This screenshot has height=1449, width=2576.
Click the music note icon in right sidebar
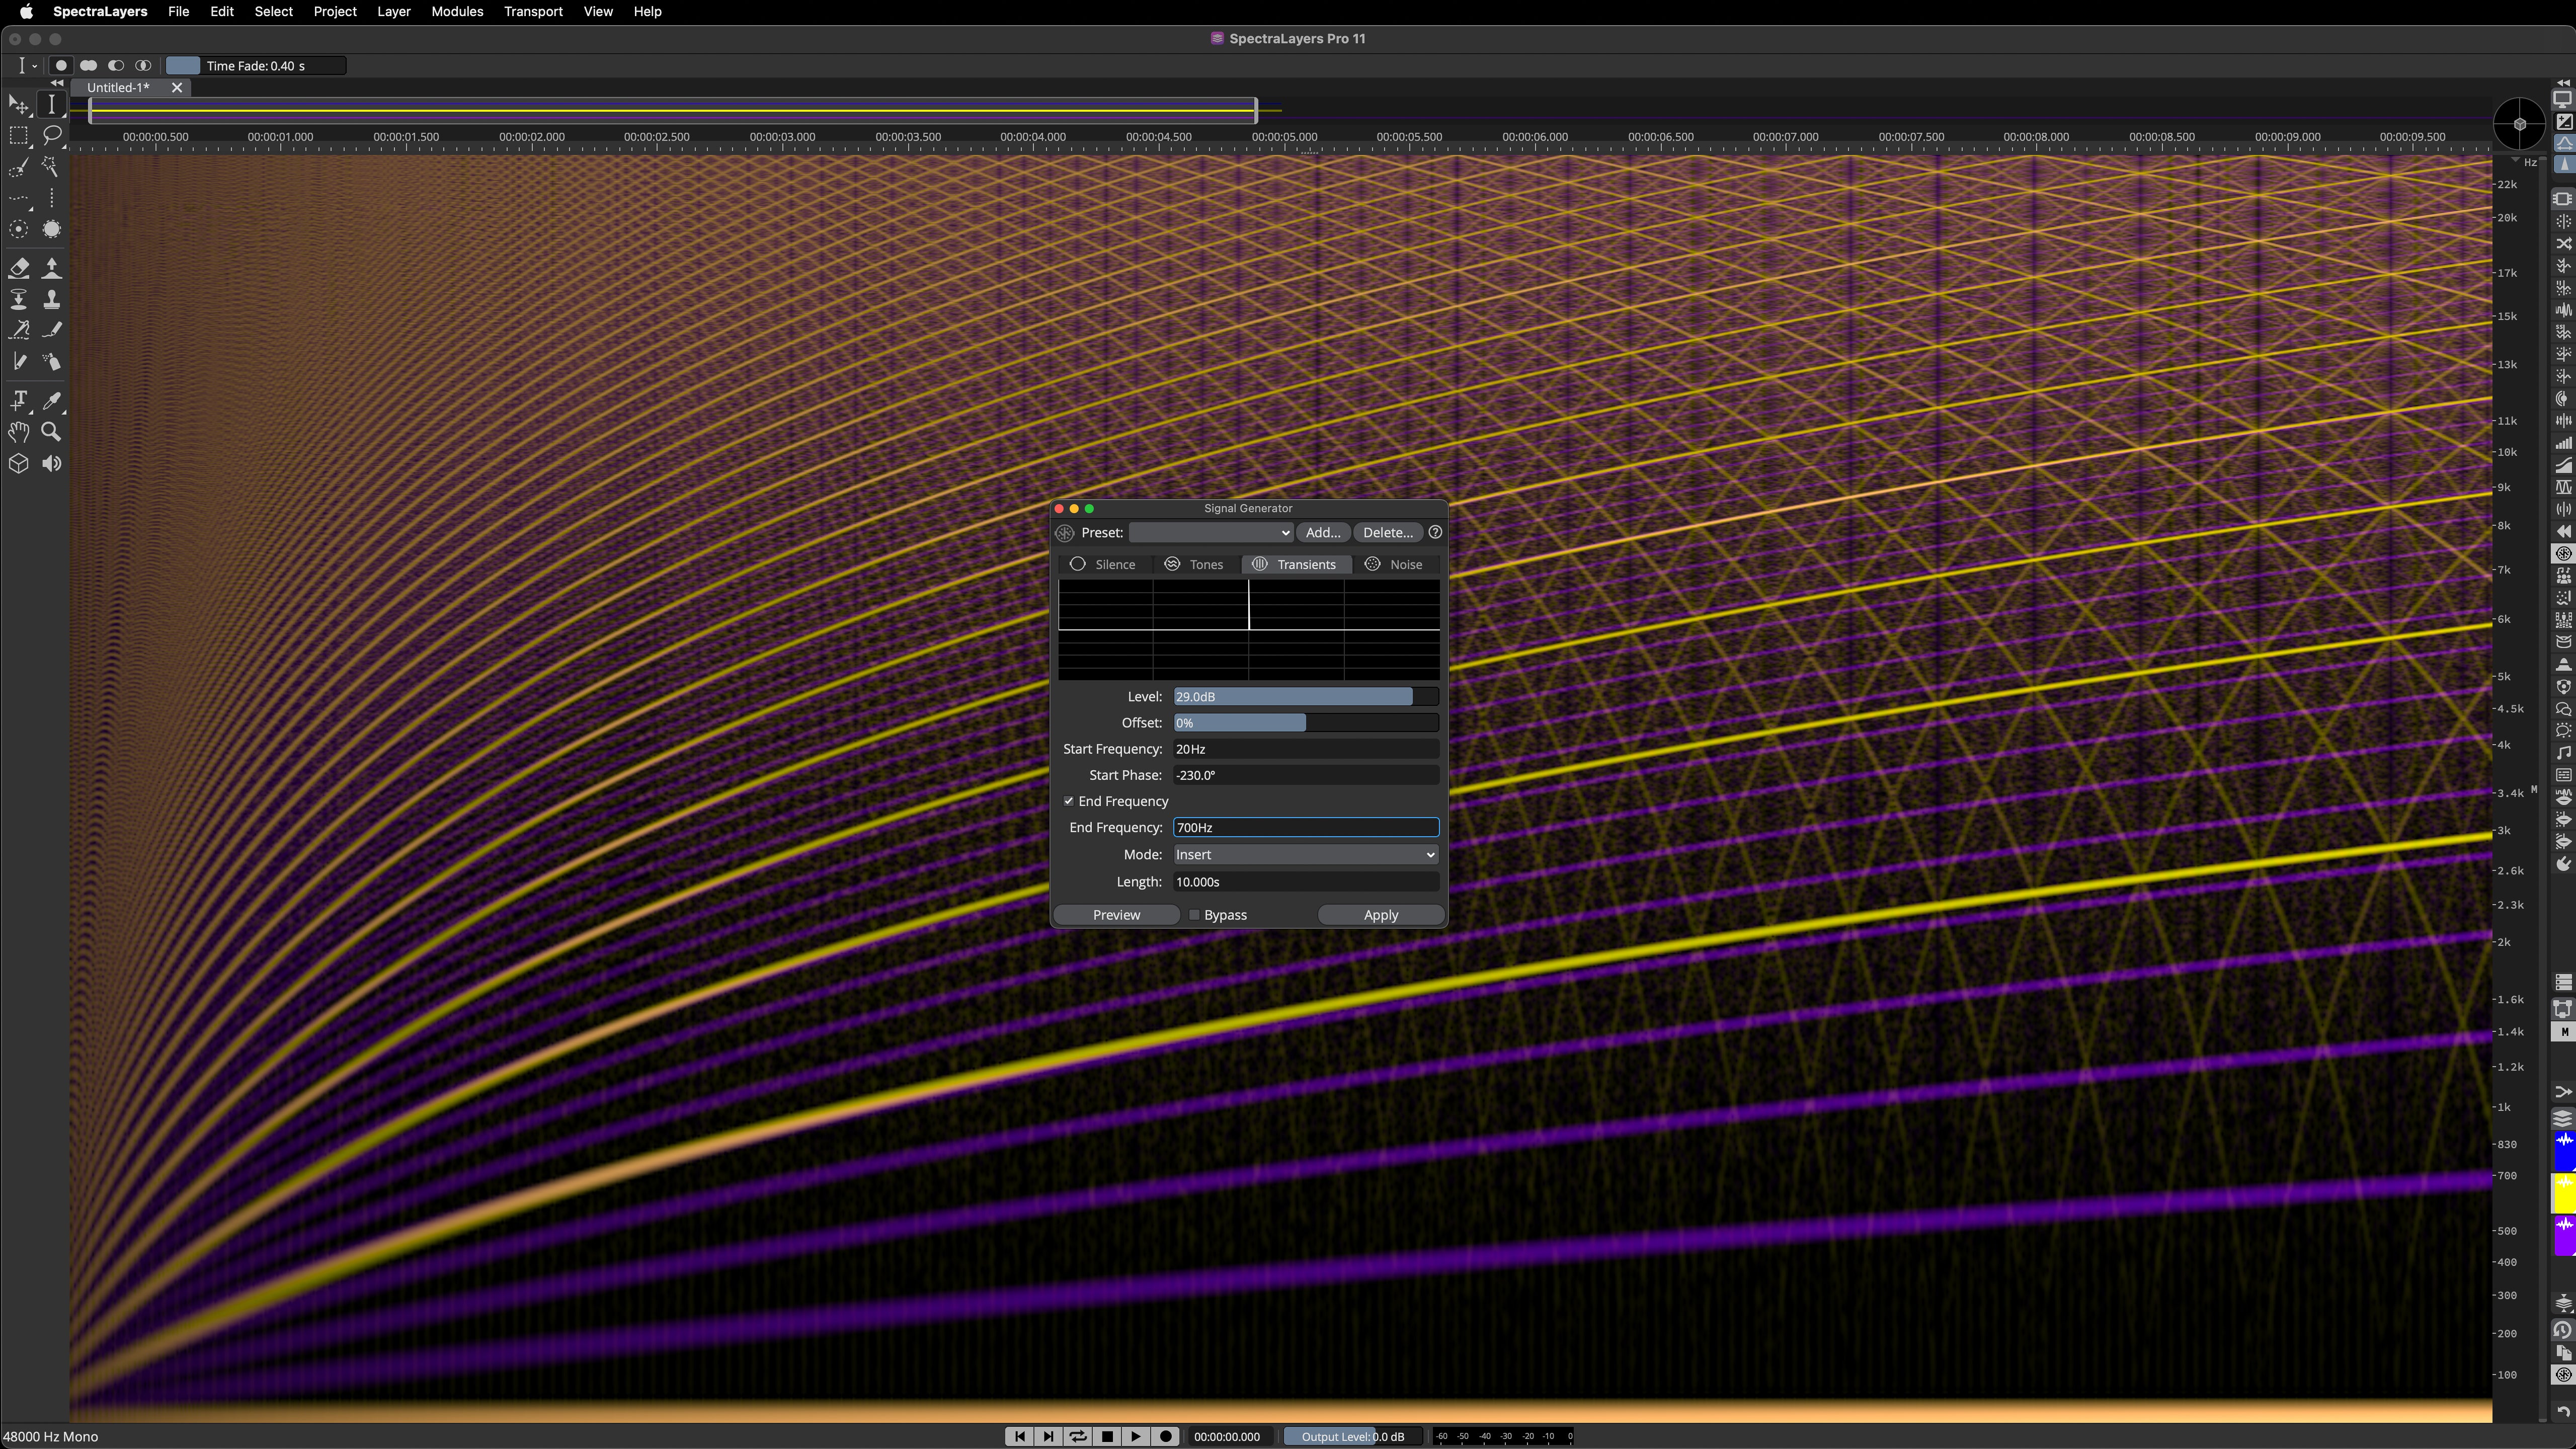[2563, 753]
